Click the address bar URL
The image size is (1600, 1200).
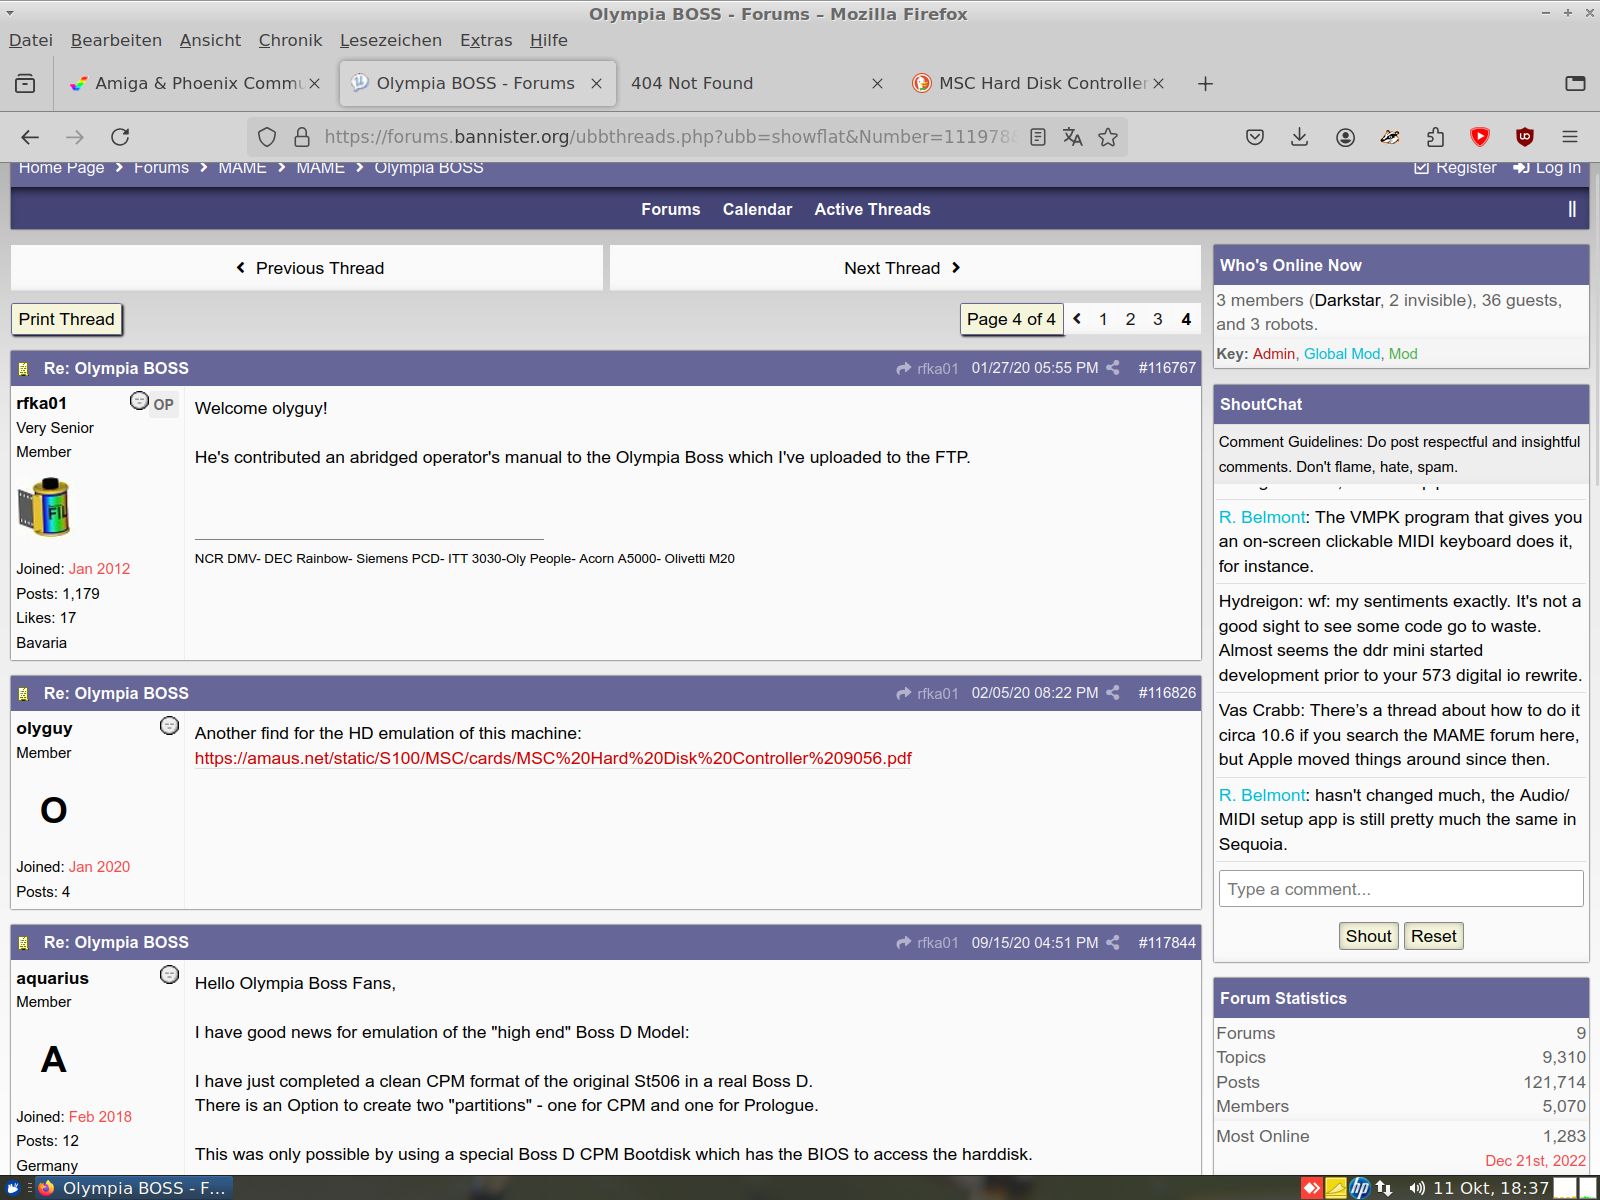tap(670, 137)
